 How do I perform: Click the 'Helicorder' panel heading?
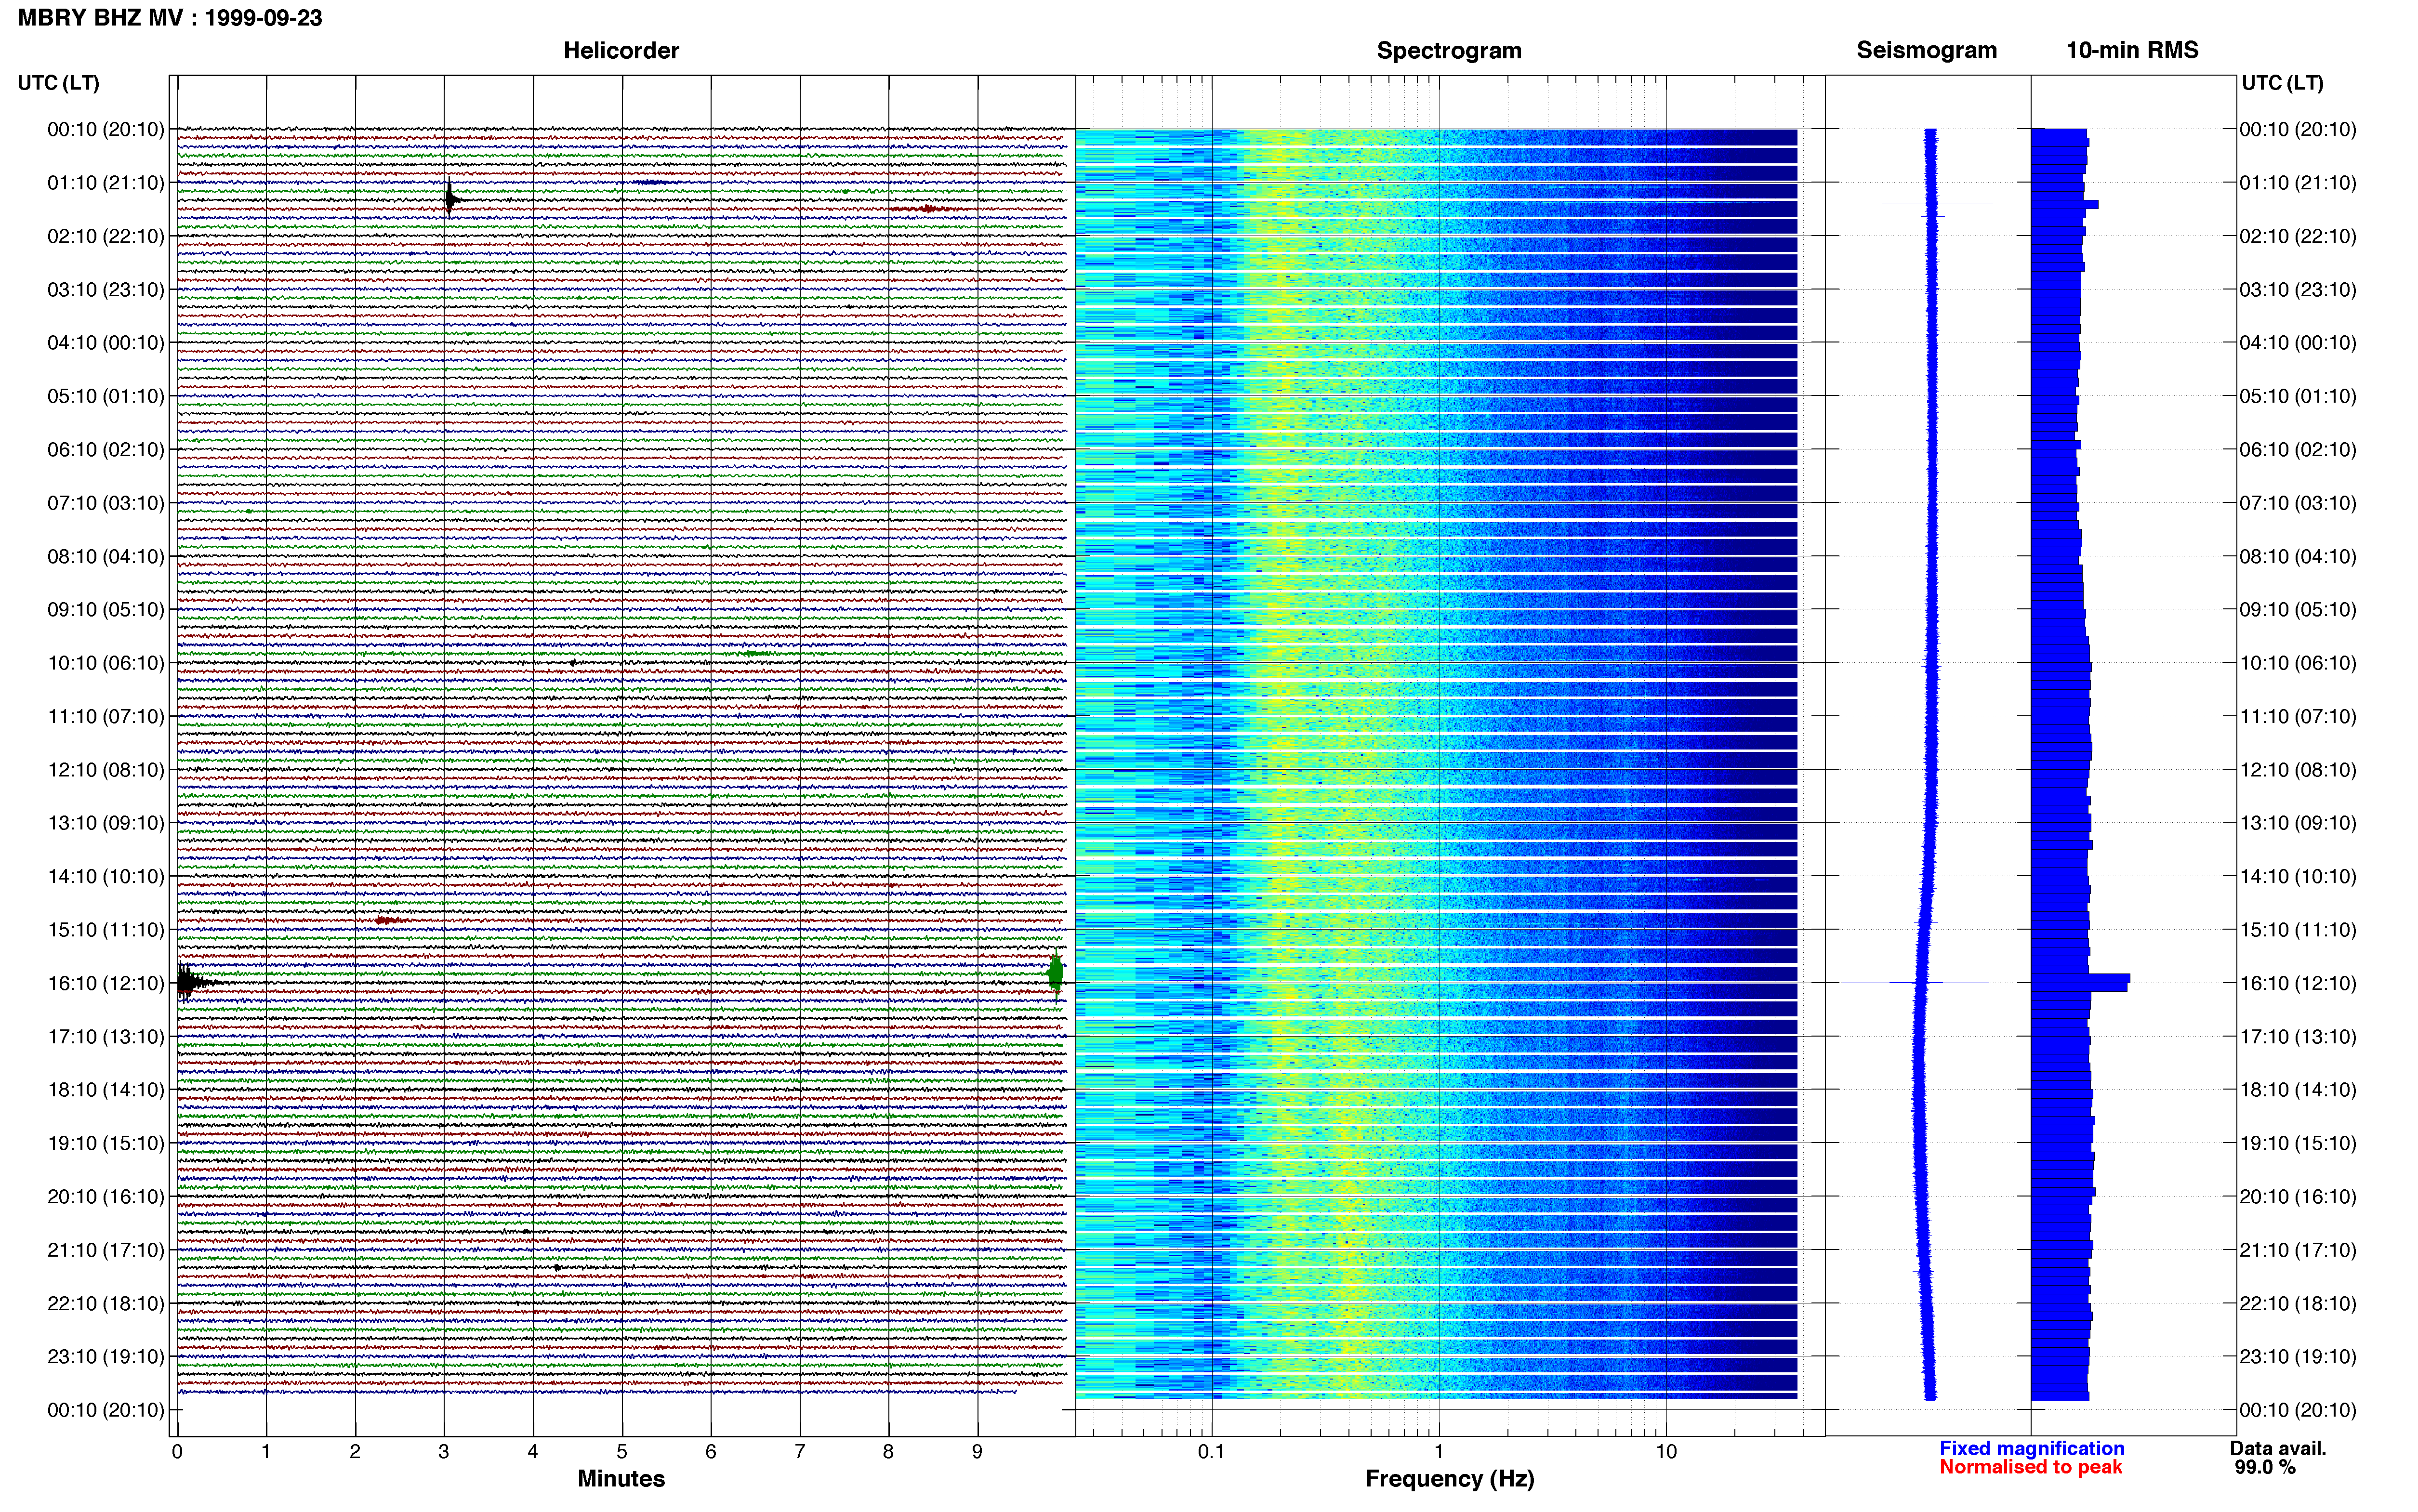[621, 51]
